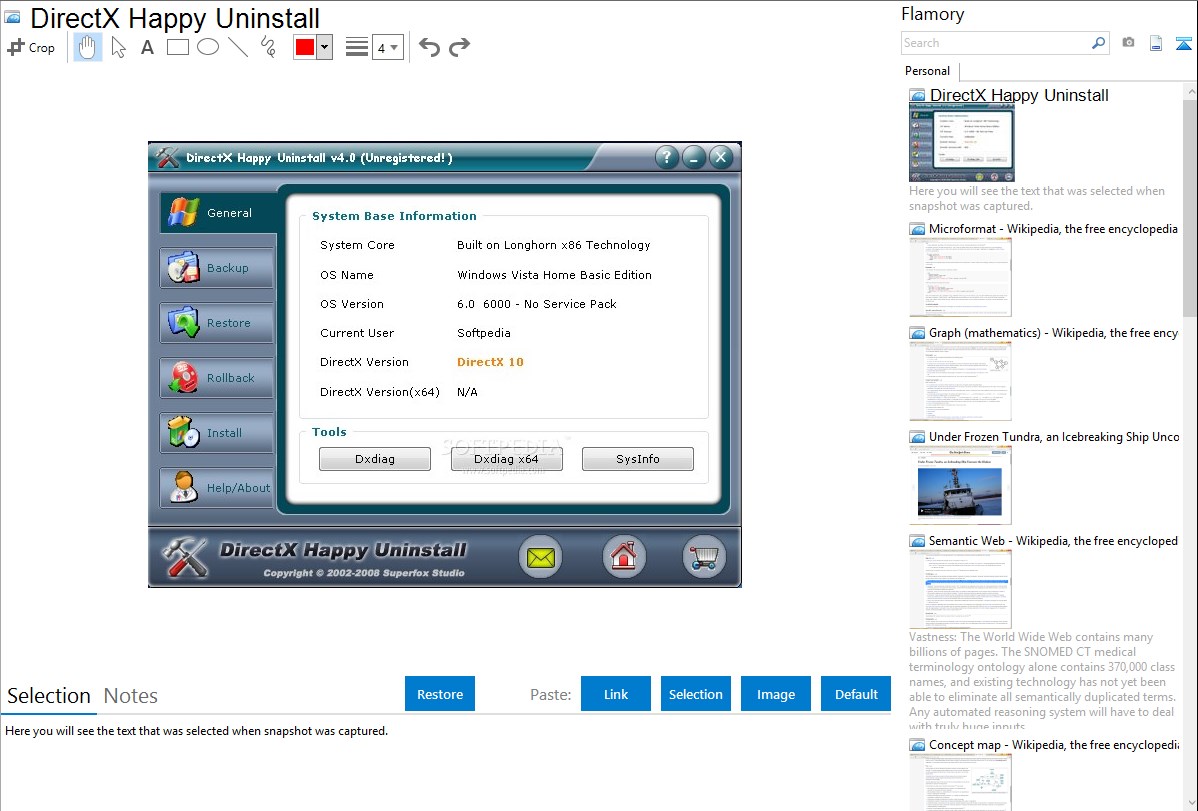Open the Help/About section

click(217, 488)
